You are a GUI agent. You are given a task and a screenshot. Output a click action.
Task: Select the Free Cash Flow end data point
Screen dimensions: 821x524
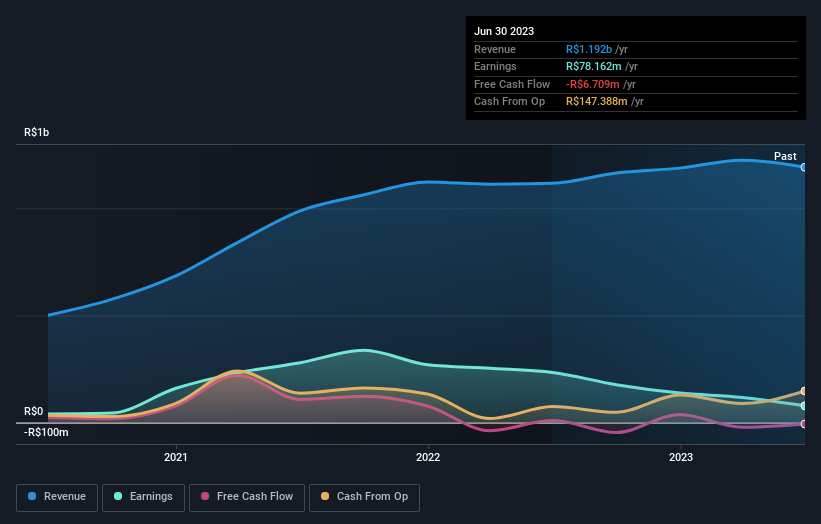click(x=803, y=424)
